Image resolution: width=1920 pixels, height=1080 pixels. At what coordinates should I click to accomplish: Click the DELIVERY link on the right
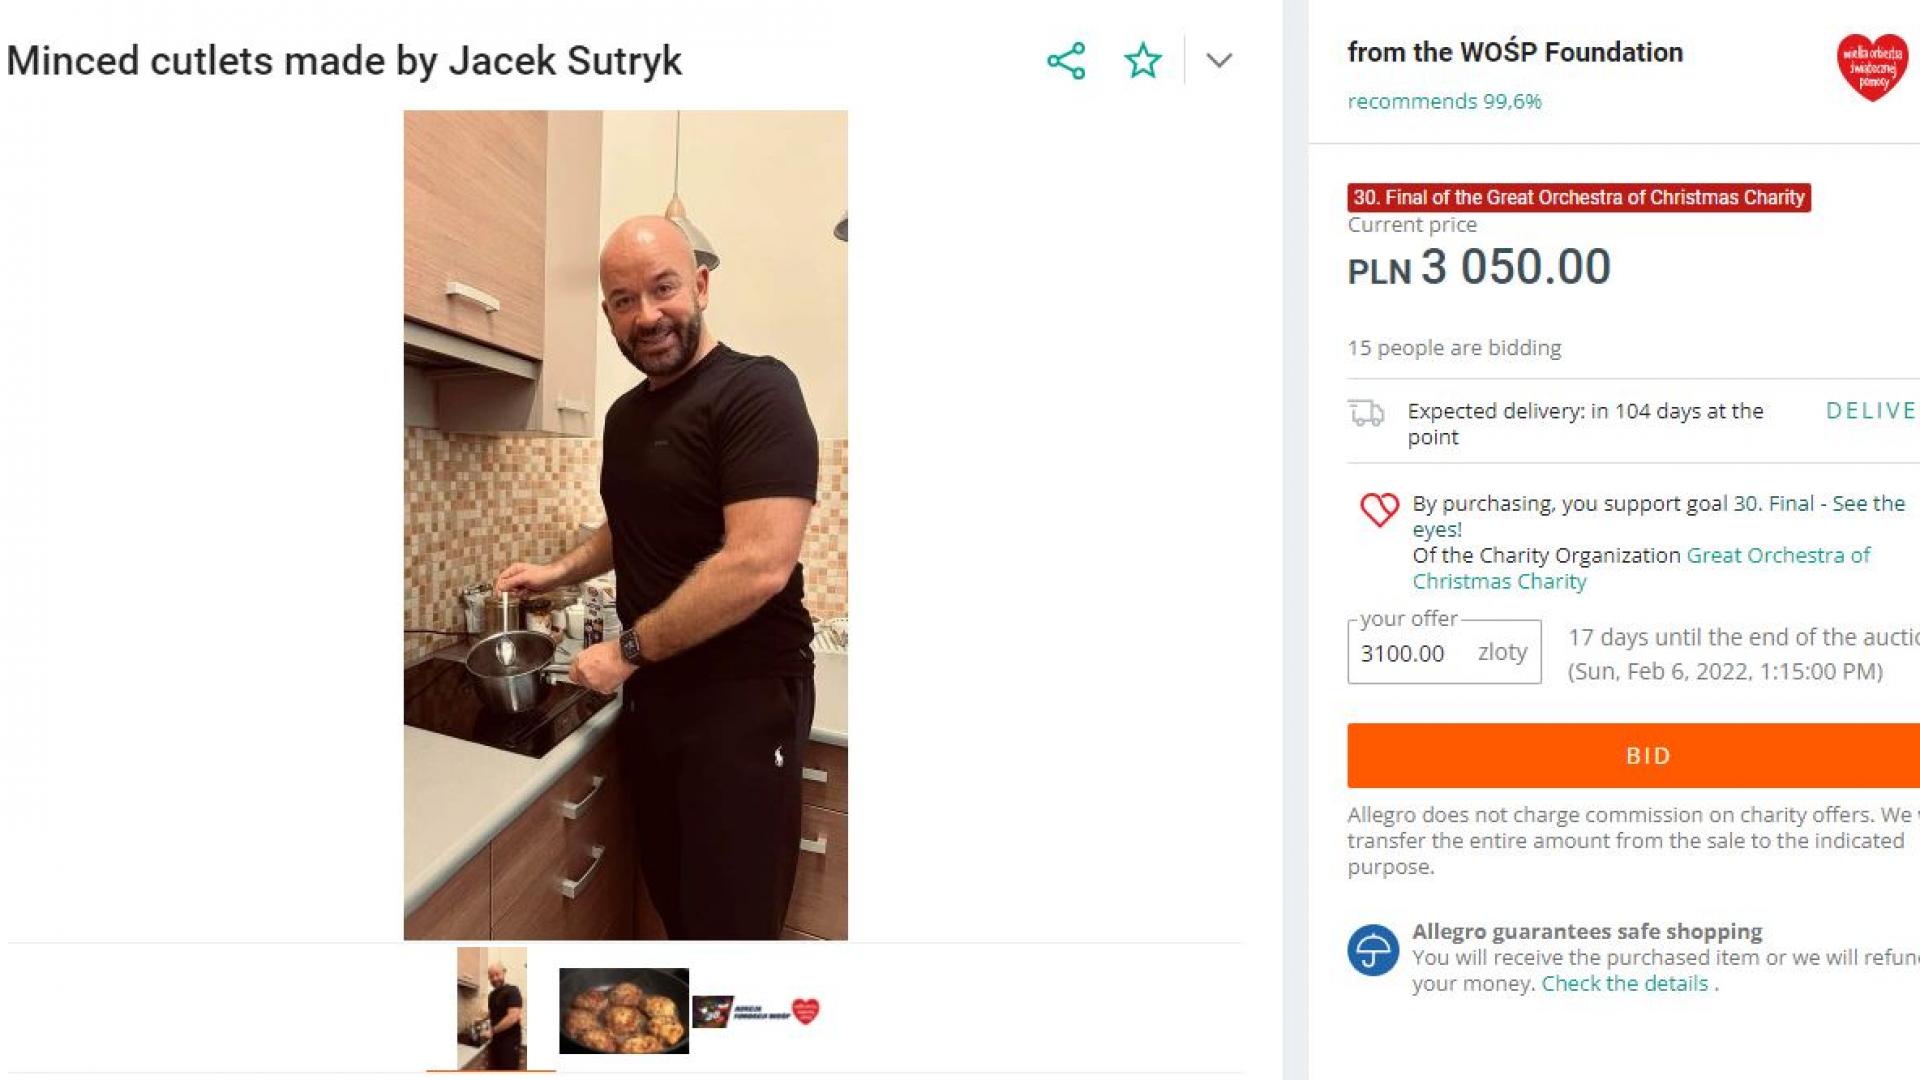pyautogui.click(x=1872, y=411)
